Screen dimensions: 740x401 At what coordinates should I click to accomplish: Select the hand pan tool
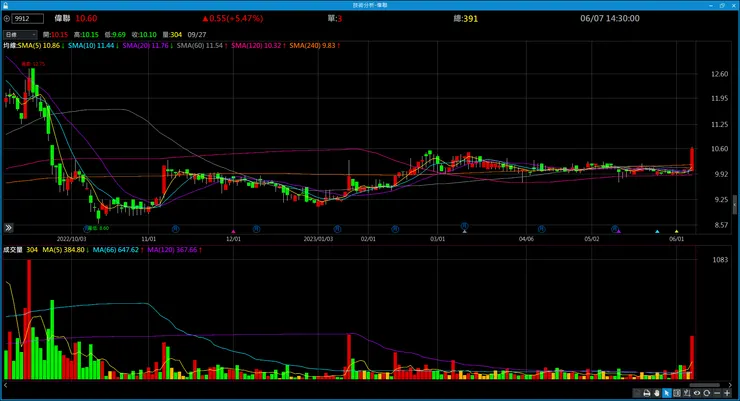click(x=657, y=393)
